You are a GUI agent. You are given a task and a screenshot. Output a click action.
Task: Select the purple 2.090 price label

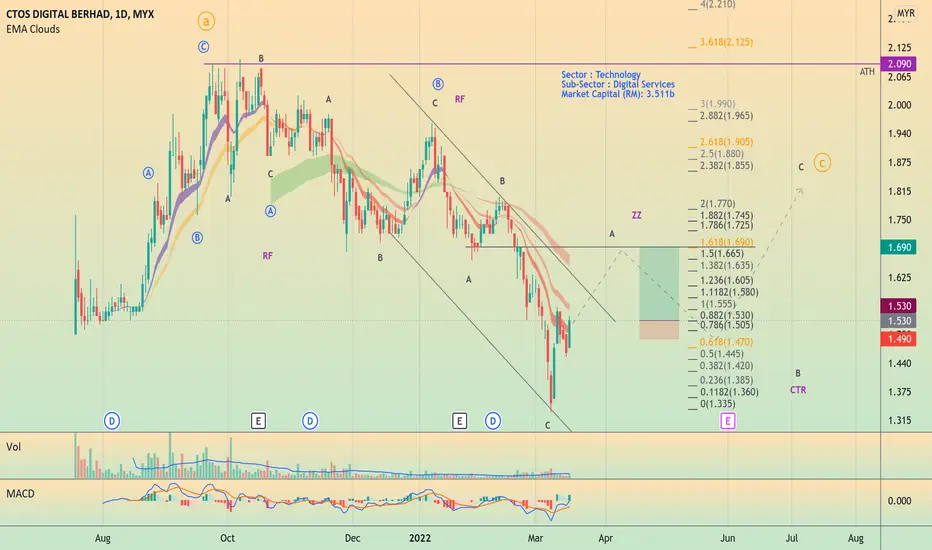coord(899,64)
